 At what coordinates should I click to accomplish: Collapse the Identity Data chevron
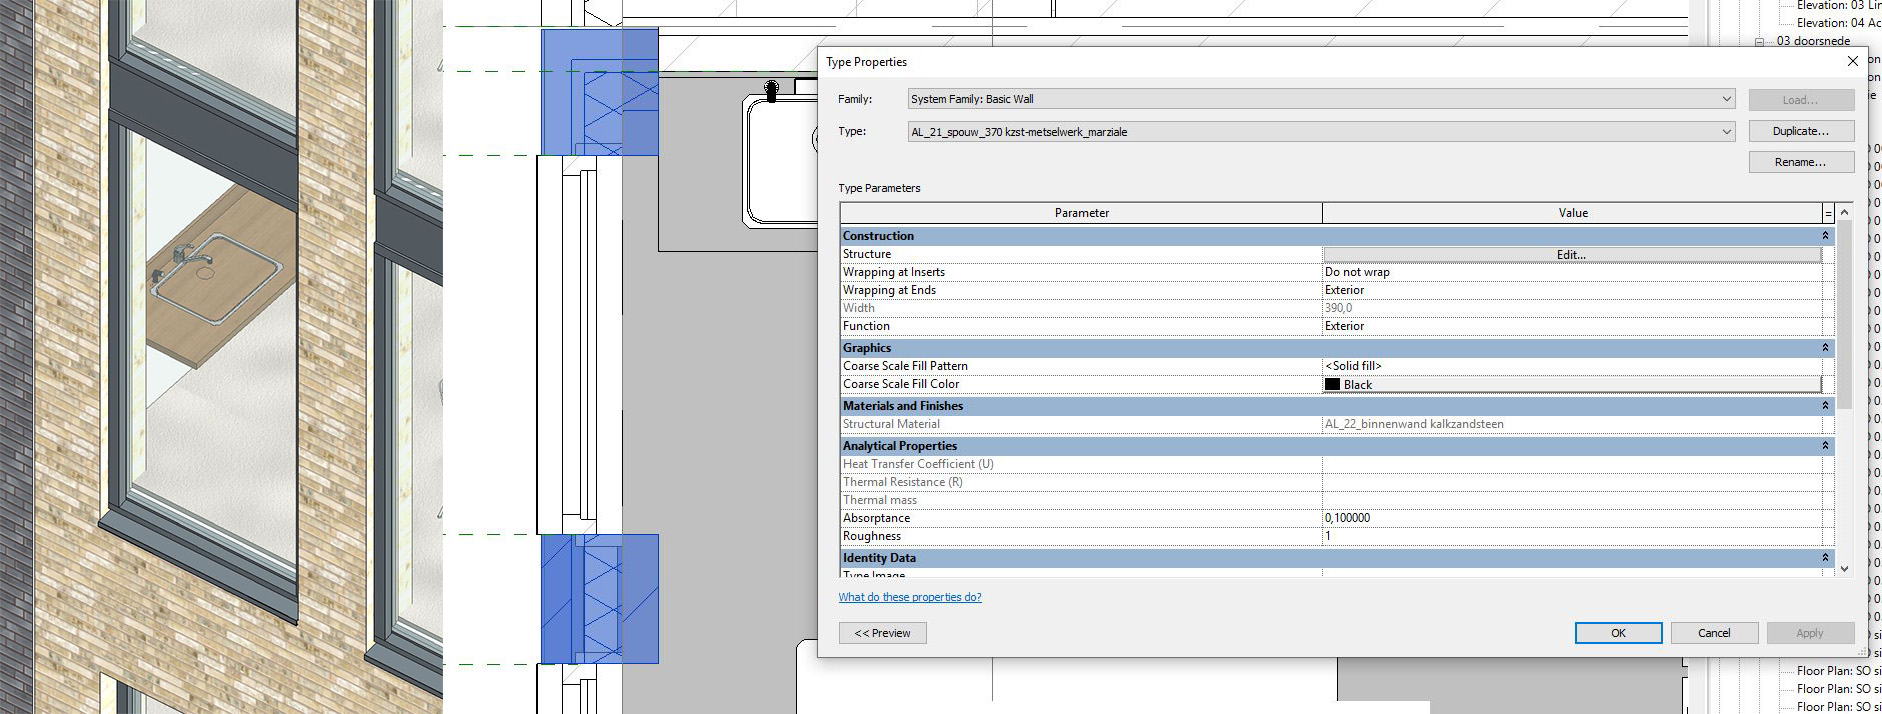[x=1825, y=558]
